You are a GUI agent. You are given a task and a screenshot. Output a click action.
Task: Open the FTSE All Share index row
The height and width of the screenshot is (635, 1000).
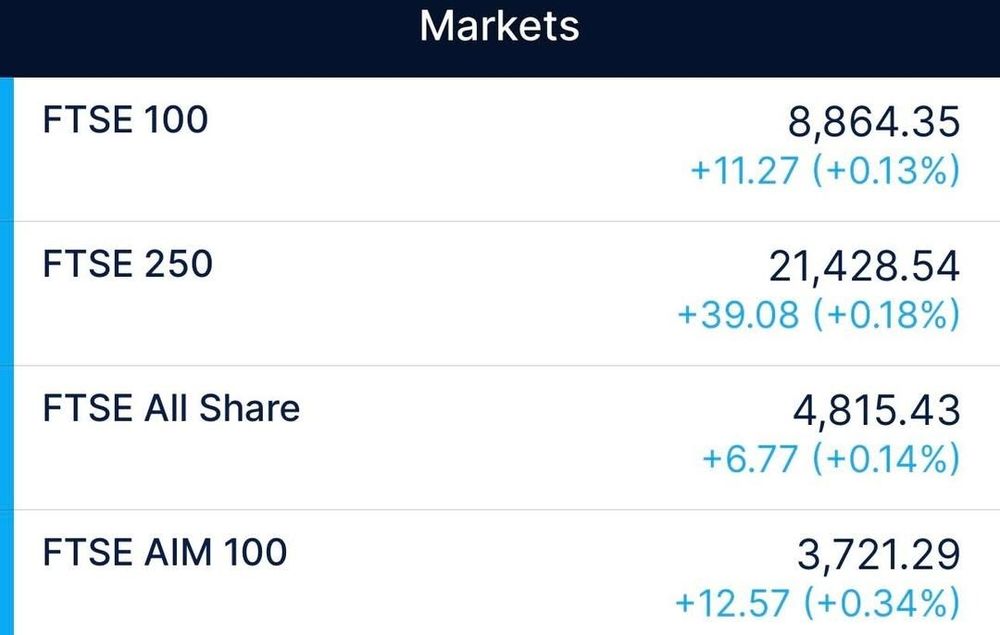click(x=500, y=437)
